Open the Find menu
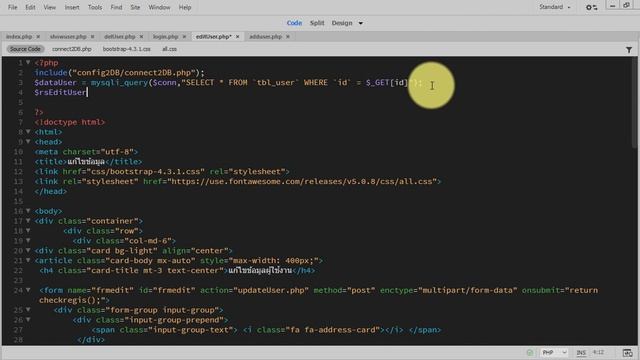The height and width of the screenshot is (360, 640). coord(116,7)
